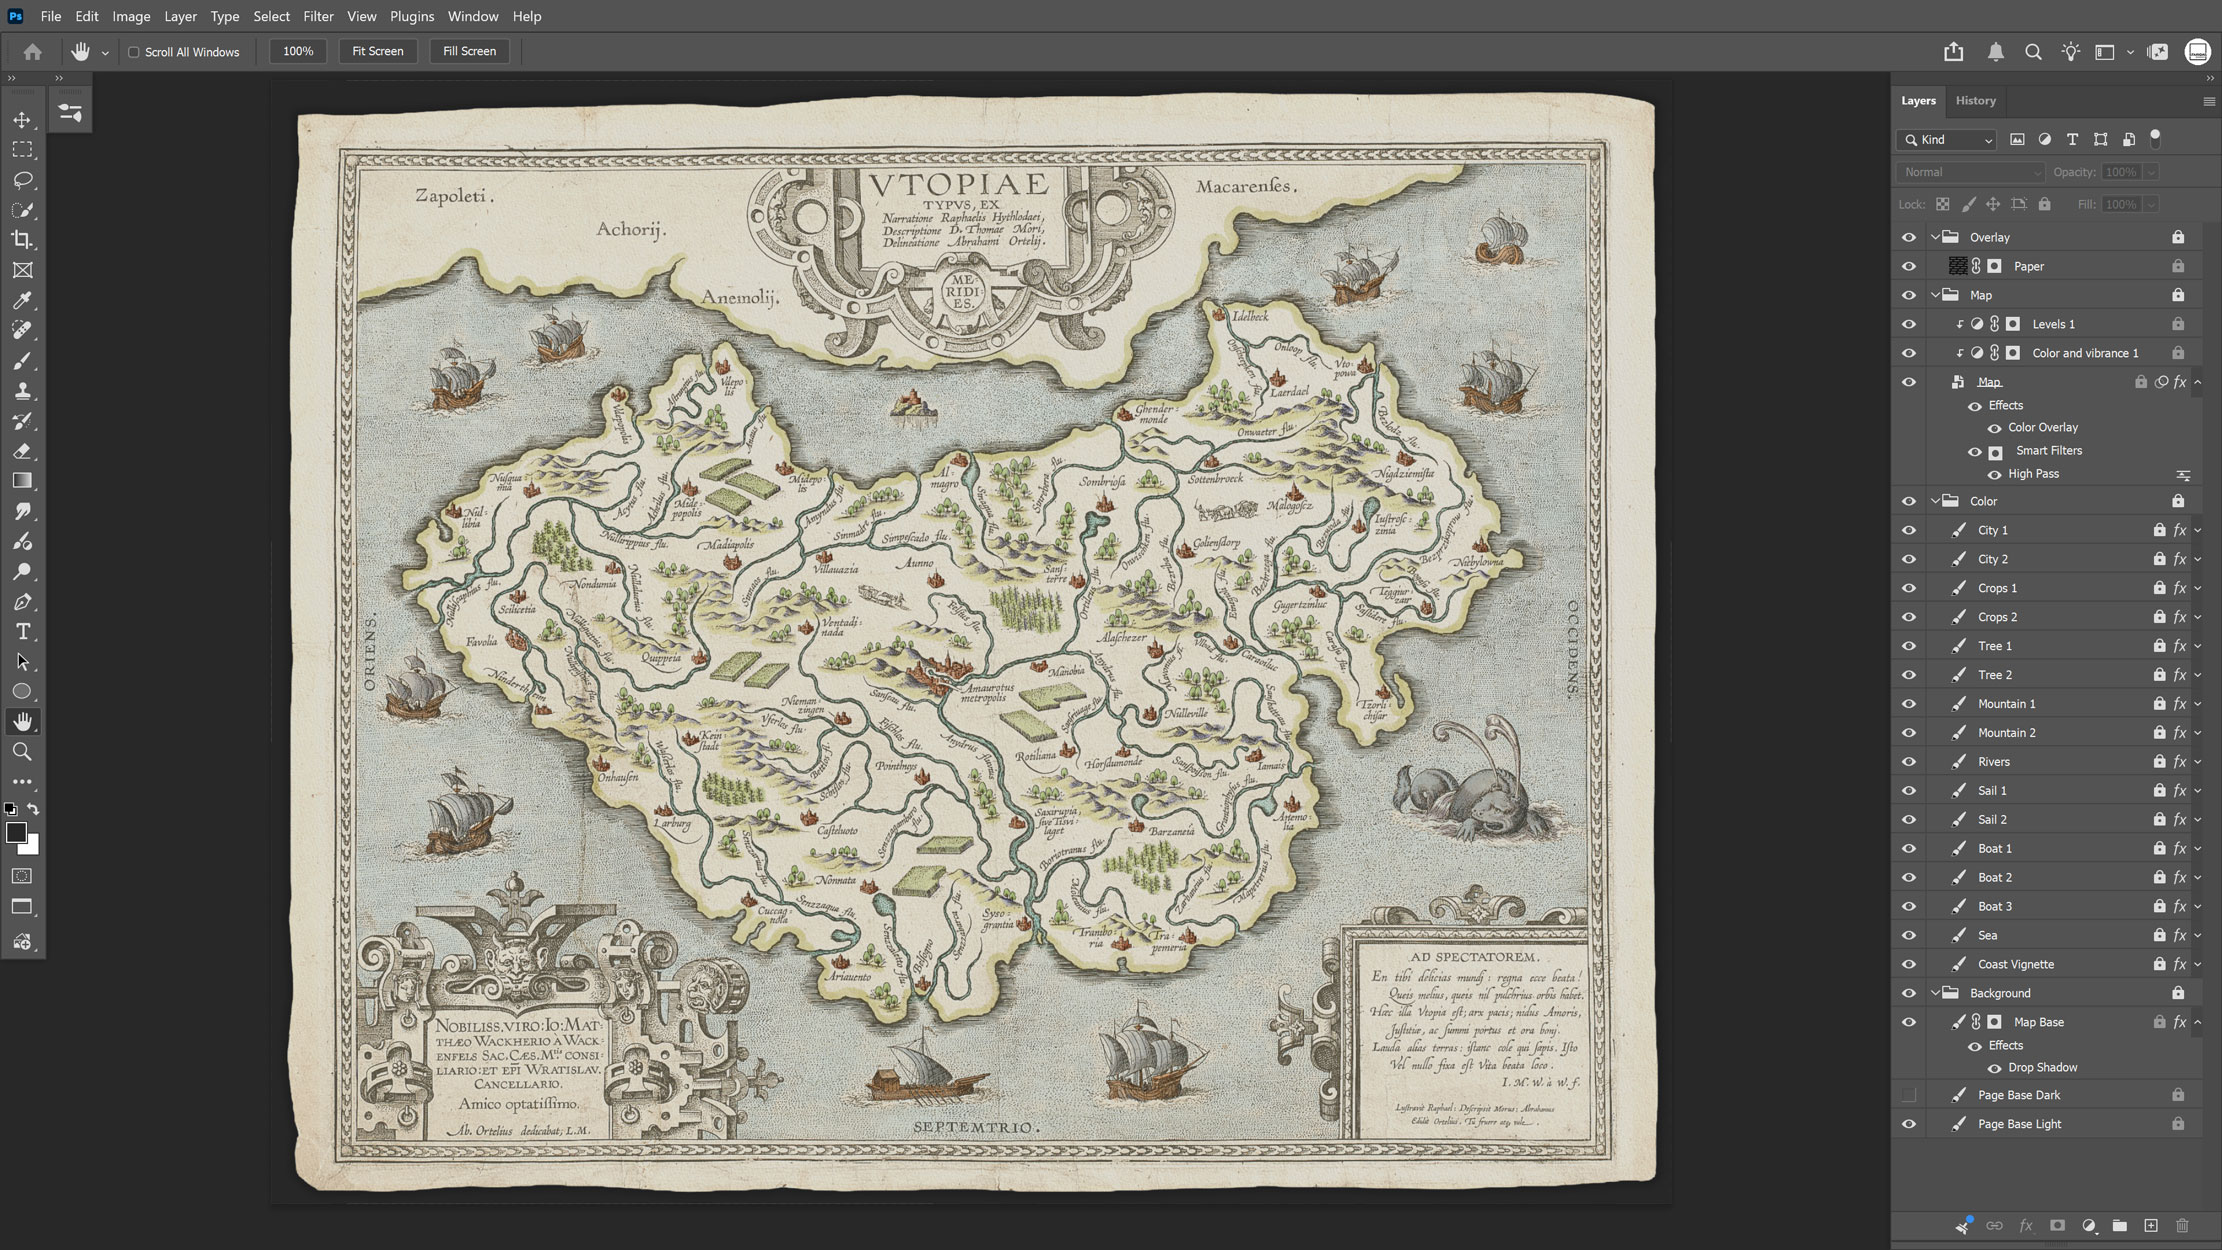Select the Eraser tool
This screenshot has height=1250, width=2222.
click(x=22, y=451)
